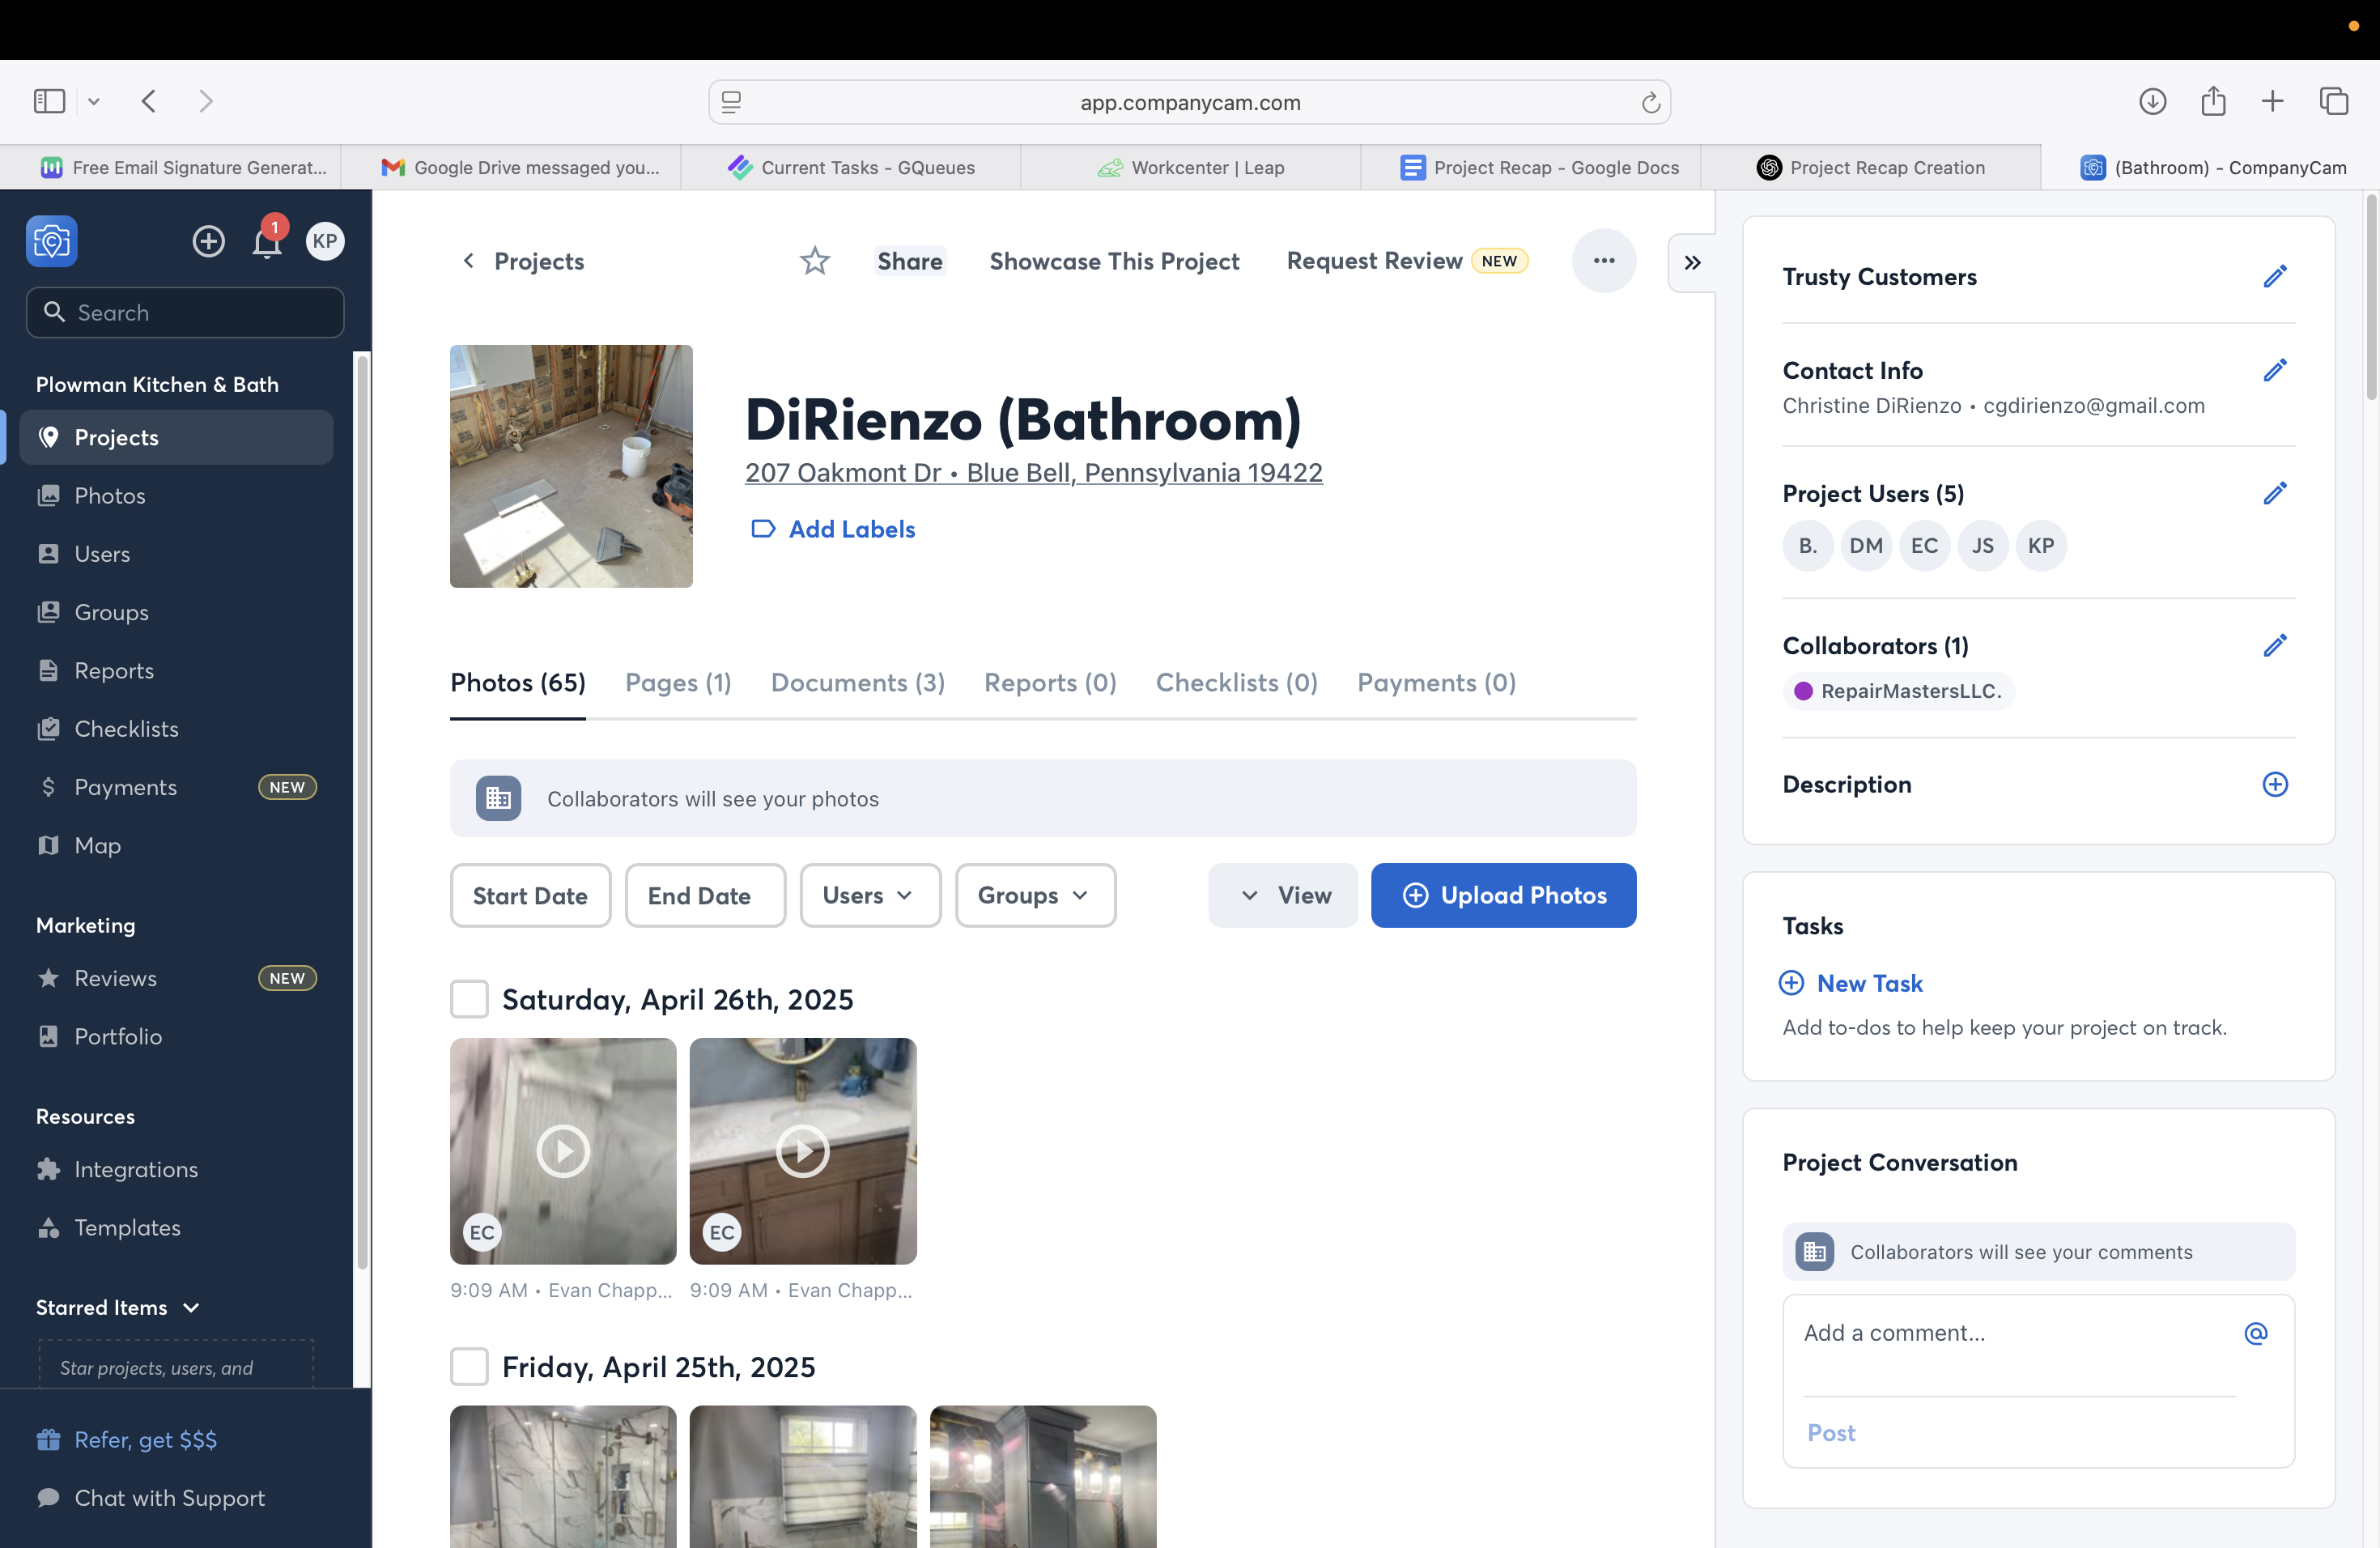Click the EC project user avatar

1924,546
